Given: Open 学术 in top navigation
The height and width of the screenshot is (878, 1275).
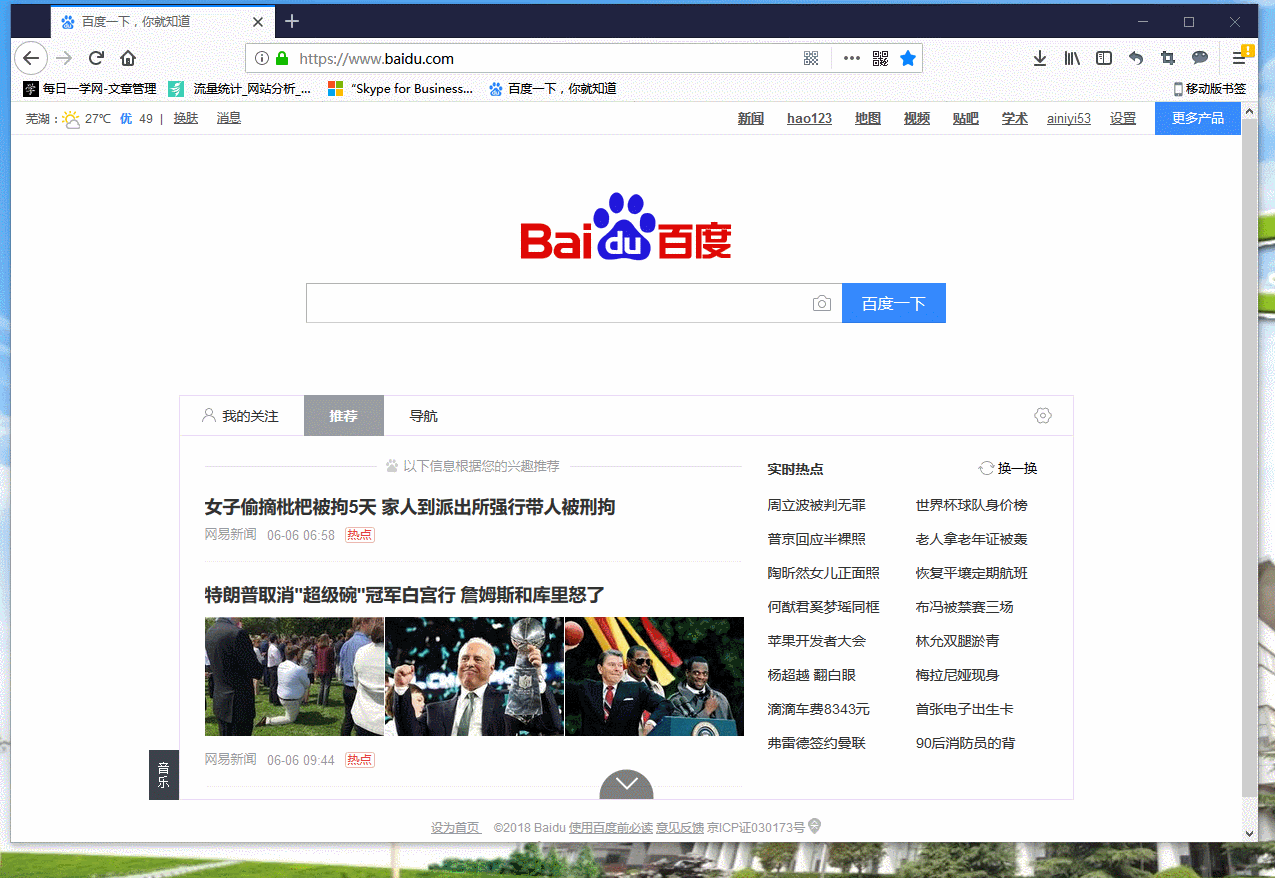Looking at the screenshot, I should (1015, 118).
